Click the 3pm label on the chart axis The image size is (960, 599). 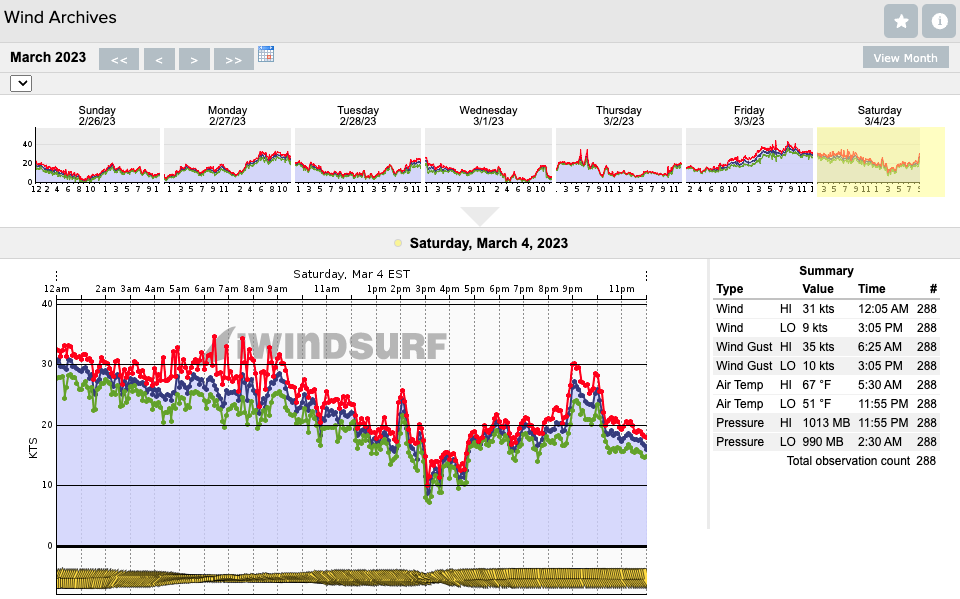tap(425, 288)
